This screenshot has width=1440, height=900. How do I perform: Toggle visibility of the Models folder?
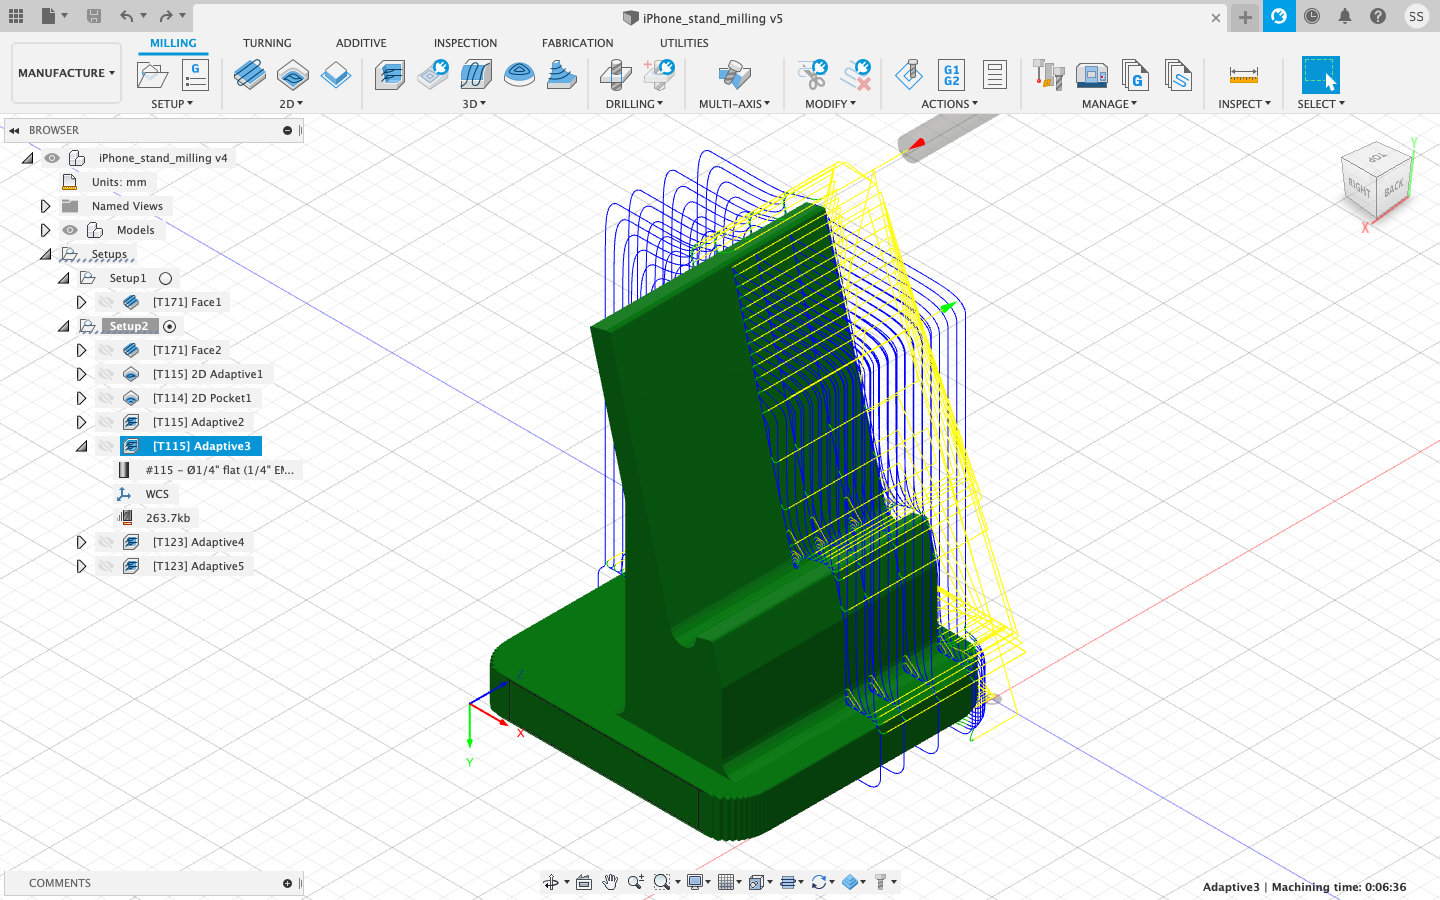pos(70,230)
